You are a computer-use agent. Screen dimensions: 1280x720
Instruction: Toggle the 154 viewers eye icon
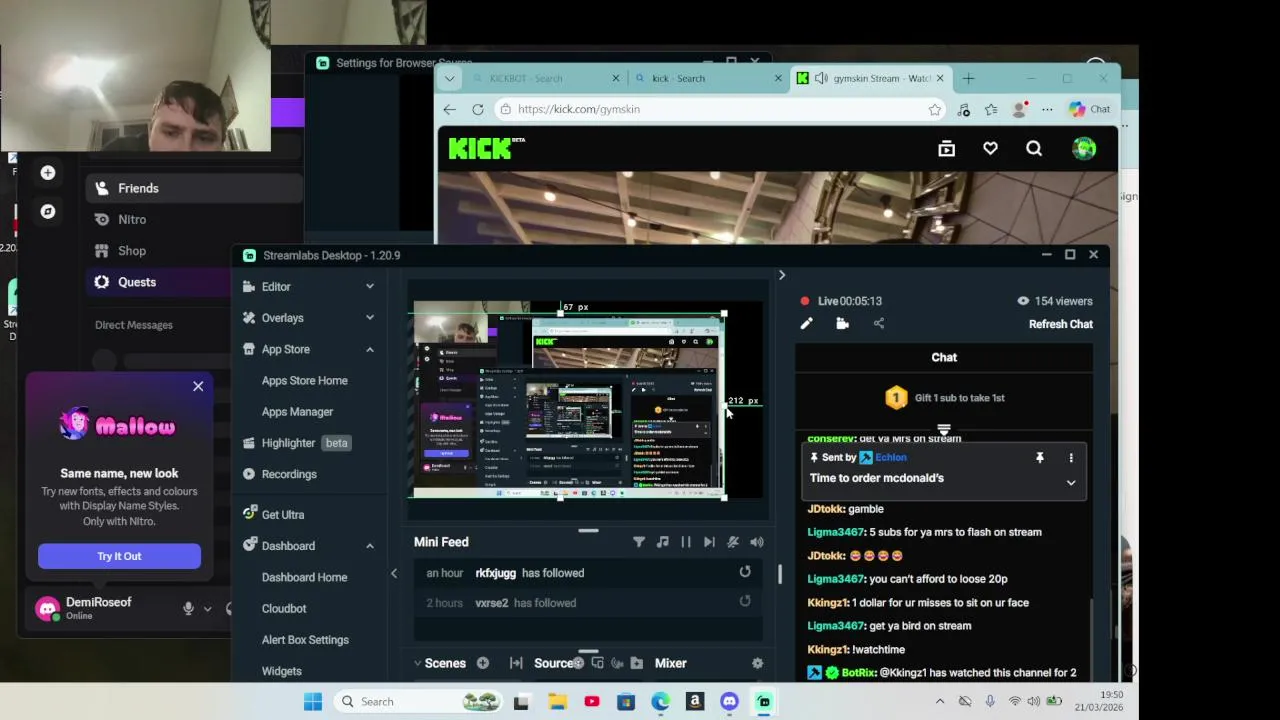tap(1023, 301)
